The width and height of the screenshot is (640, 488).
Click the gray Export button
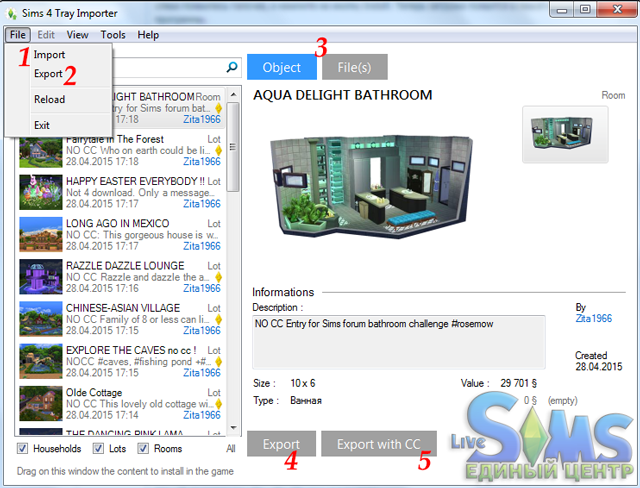click(x=281, y=444)
